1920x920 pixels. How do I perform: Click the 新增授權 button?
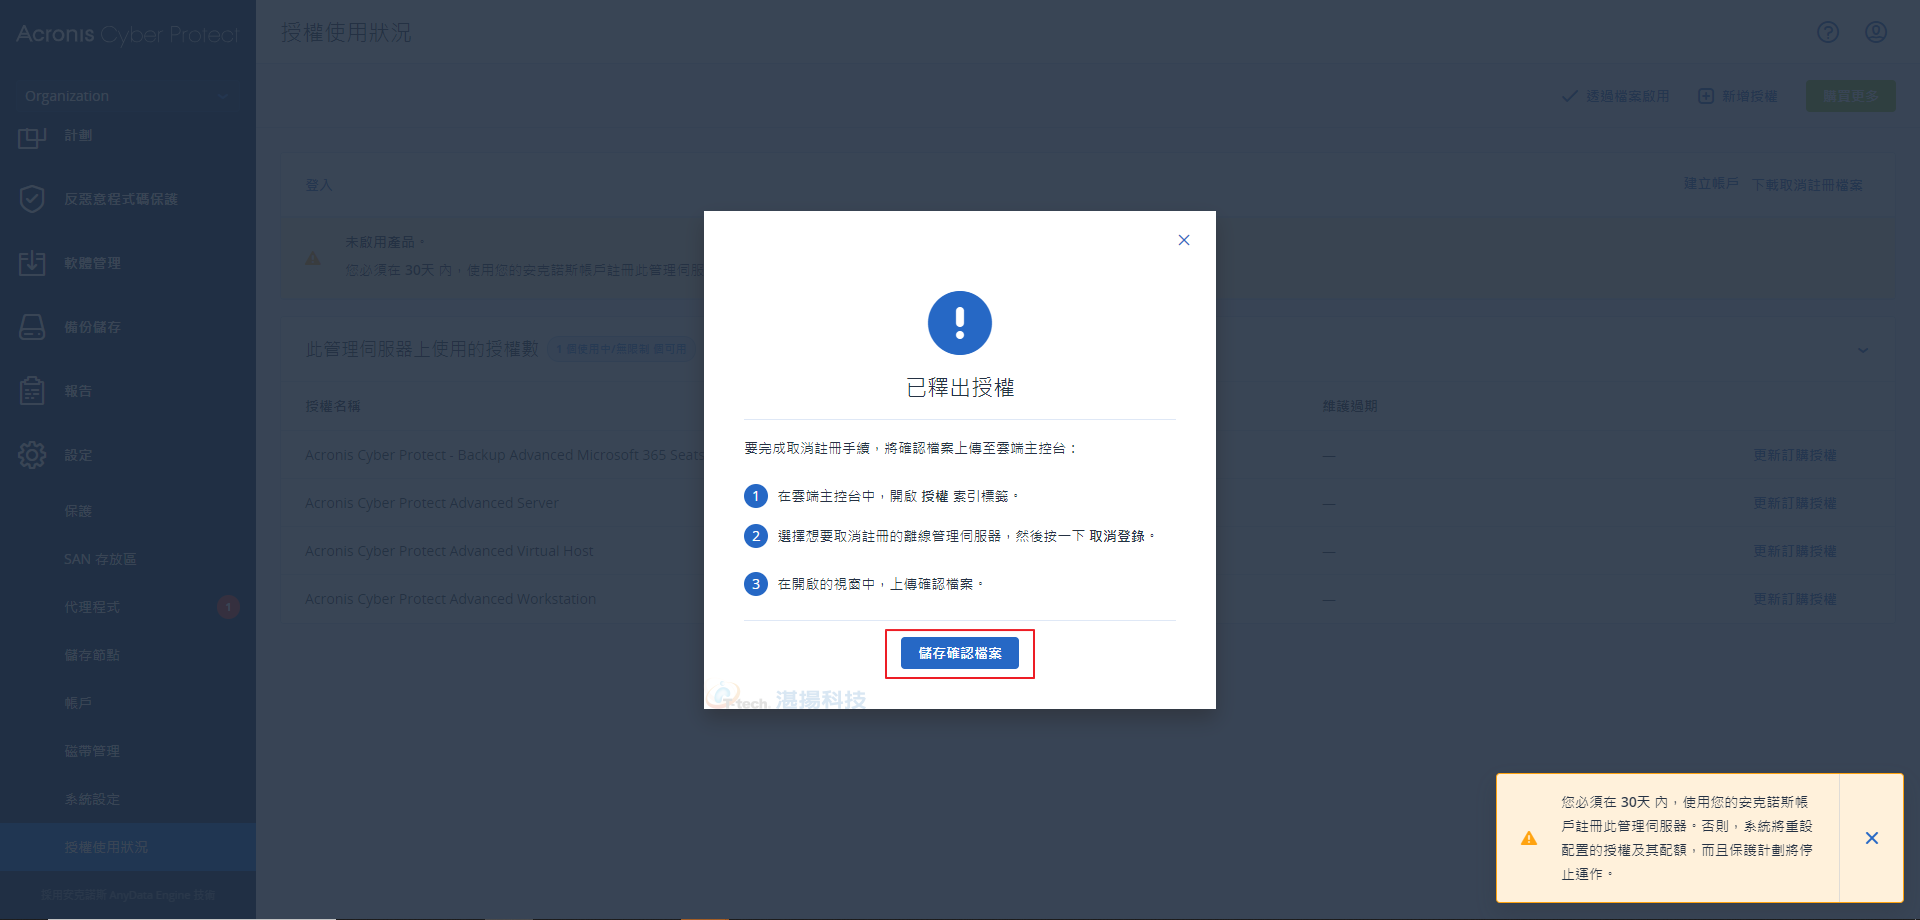coord(1738,96)
